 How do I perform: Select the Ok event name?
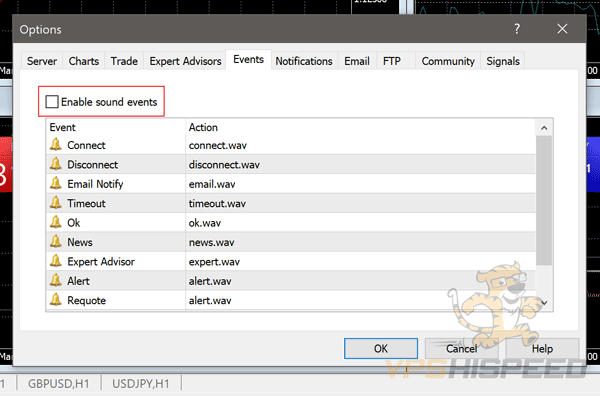(73, 223)
